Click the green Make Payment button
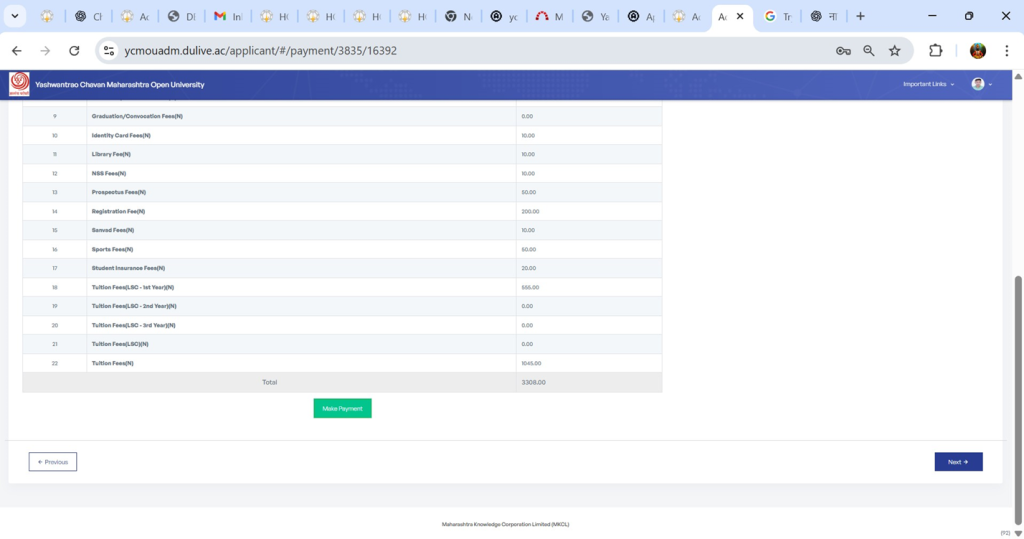This screenshot has height=539, width=1024. coord(342,408)
